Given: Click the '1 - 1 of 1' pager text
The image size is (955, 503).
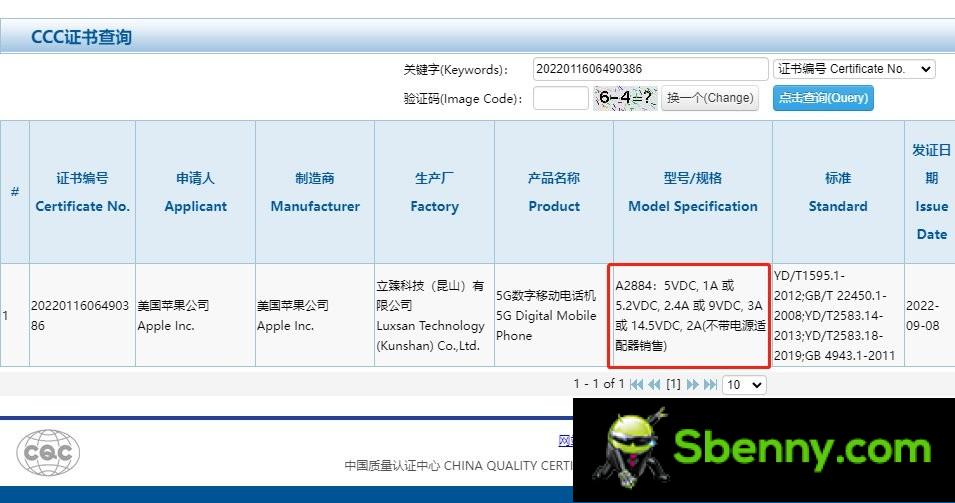Looking at the screenshot, I should pos(599,384).
